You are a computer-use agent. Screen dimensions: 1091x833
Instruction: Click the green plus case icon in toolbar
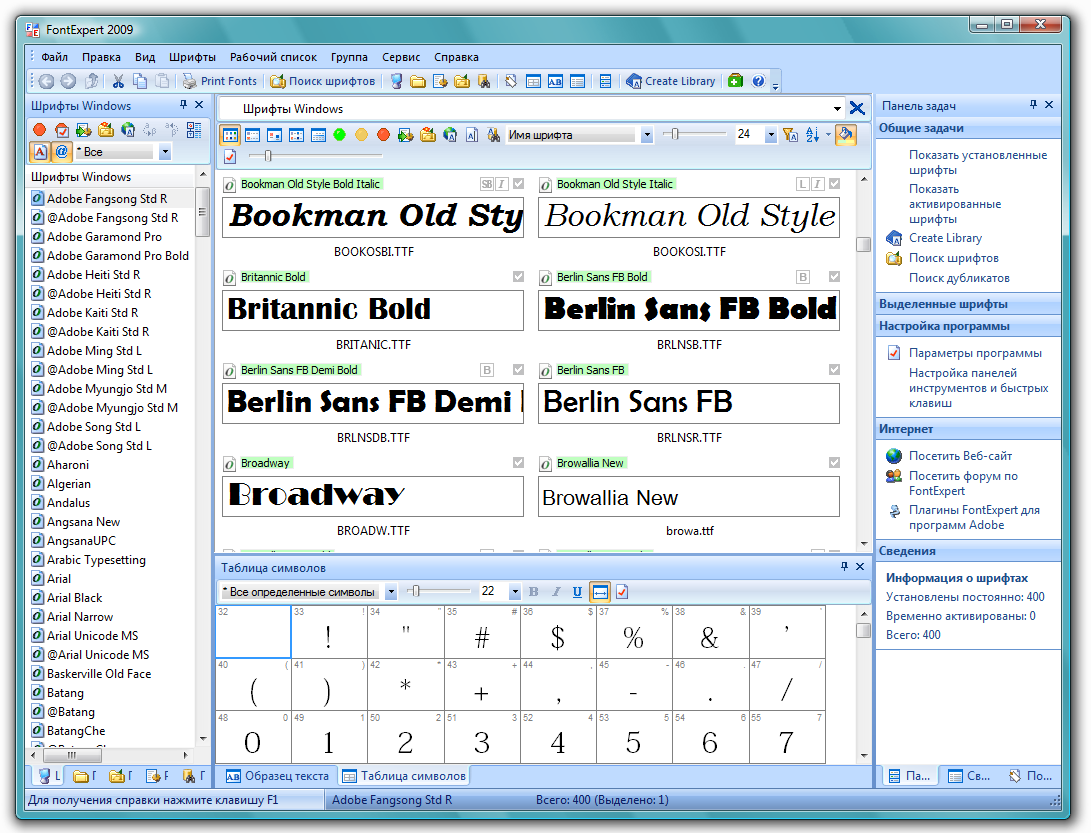735,81
